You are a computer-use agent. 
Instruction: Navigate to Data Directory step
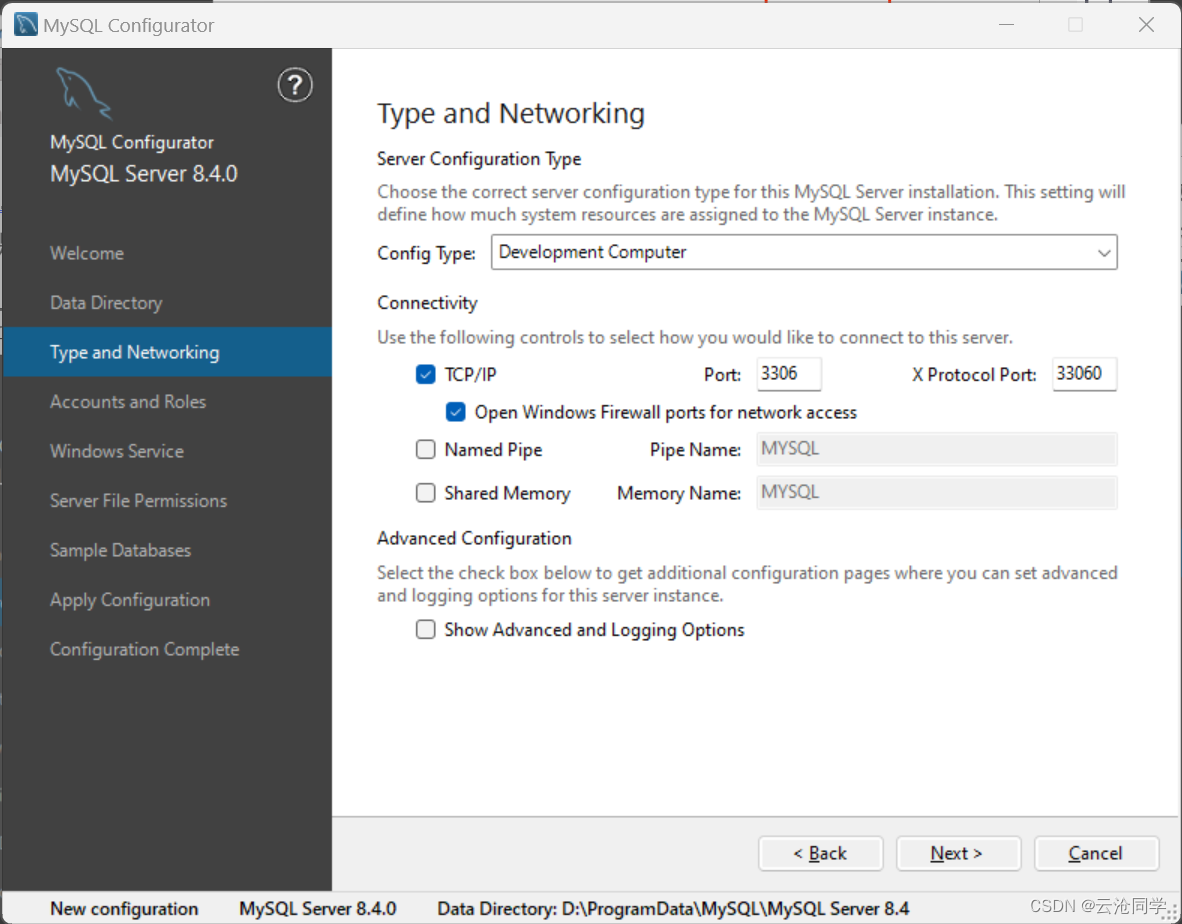[105, 302]
